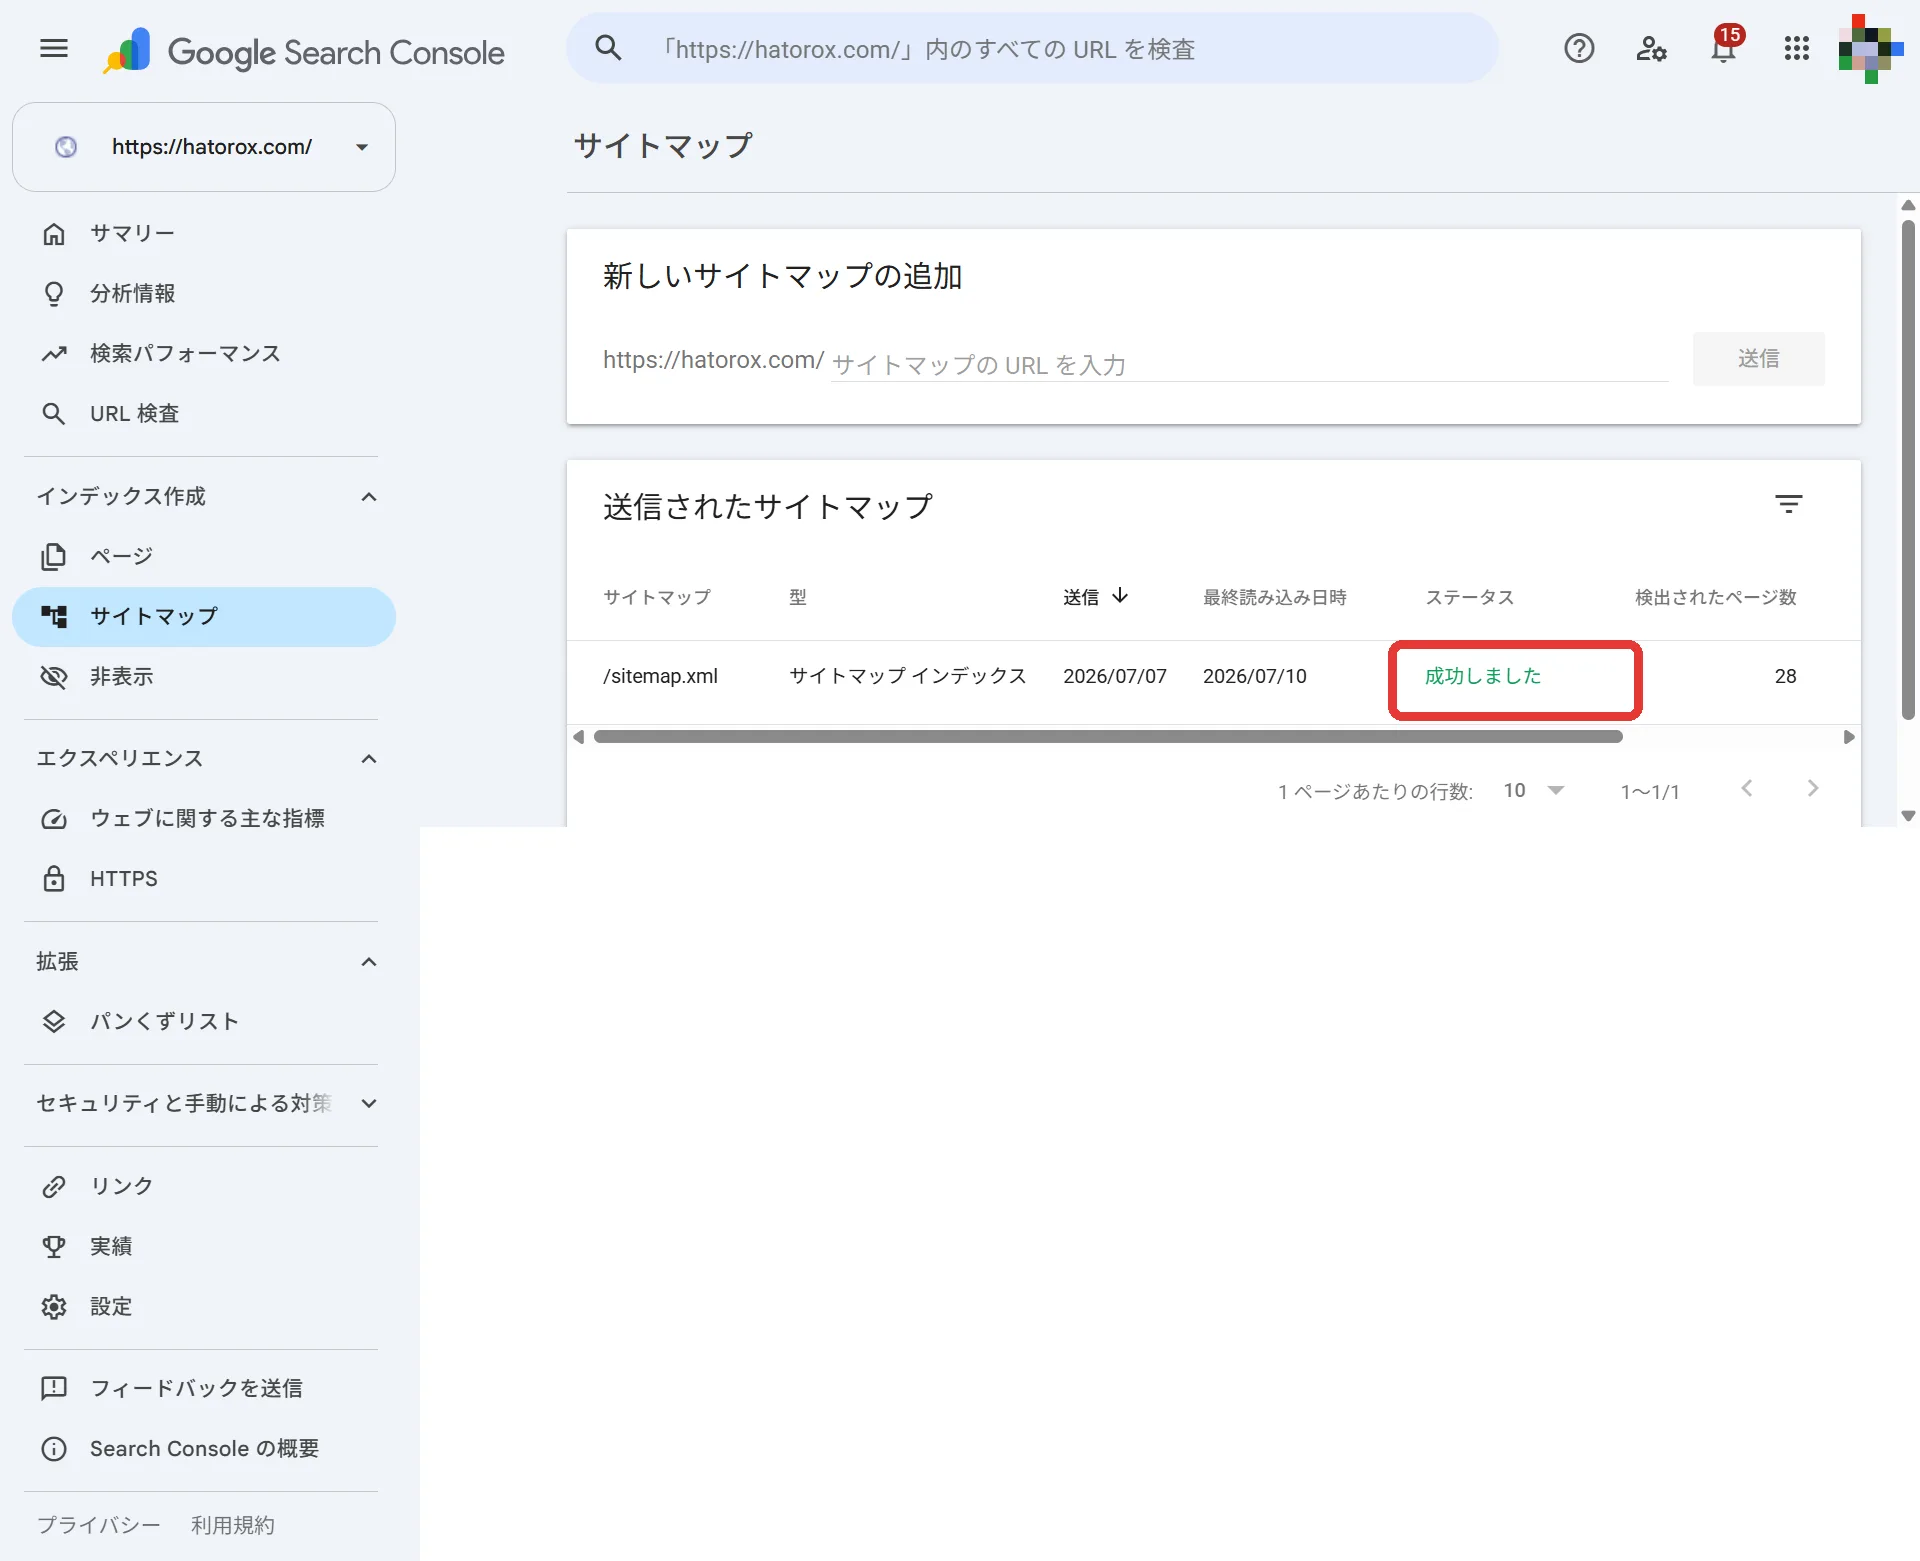This screenshot has width=1920, height=1561.
Task: Go to next page of sitemap table
Action: pyautogui.click(x=1812, y=789)
